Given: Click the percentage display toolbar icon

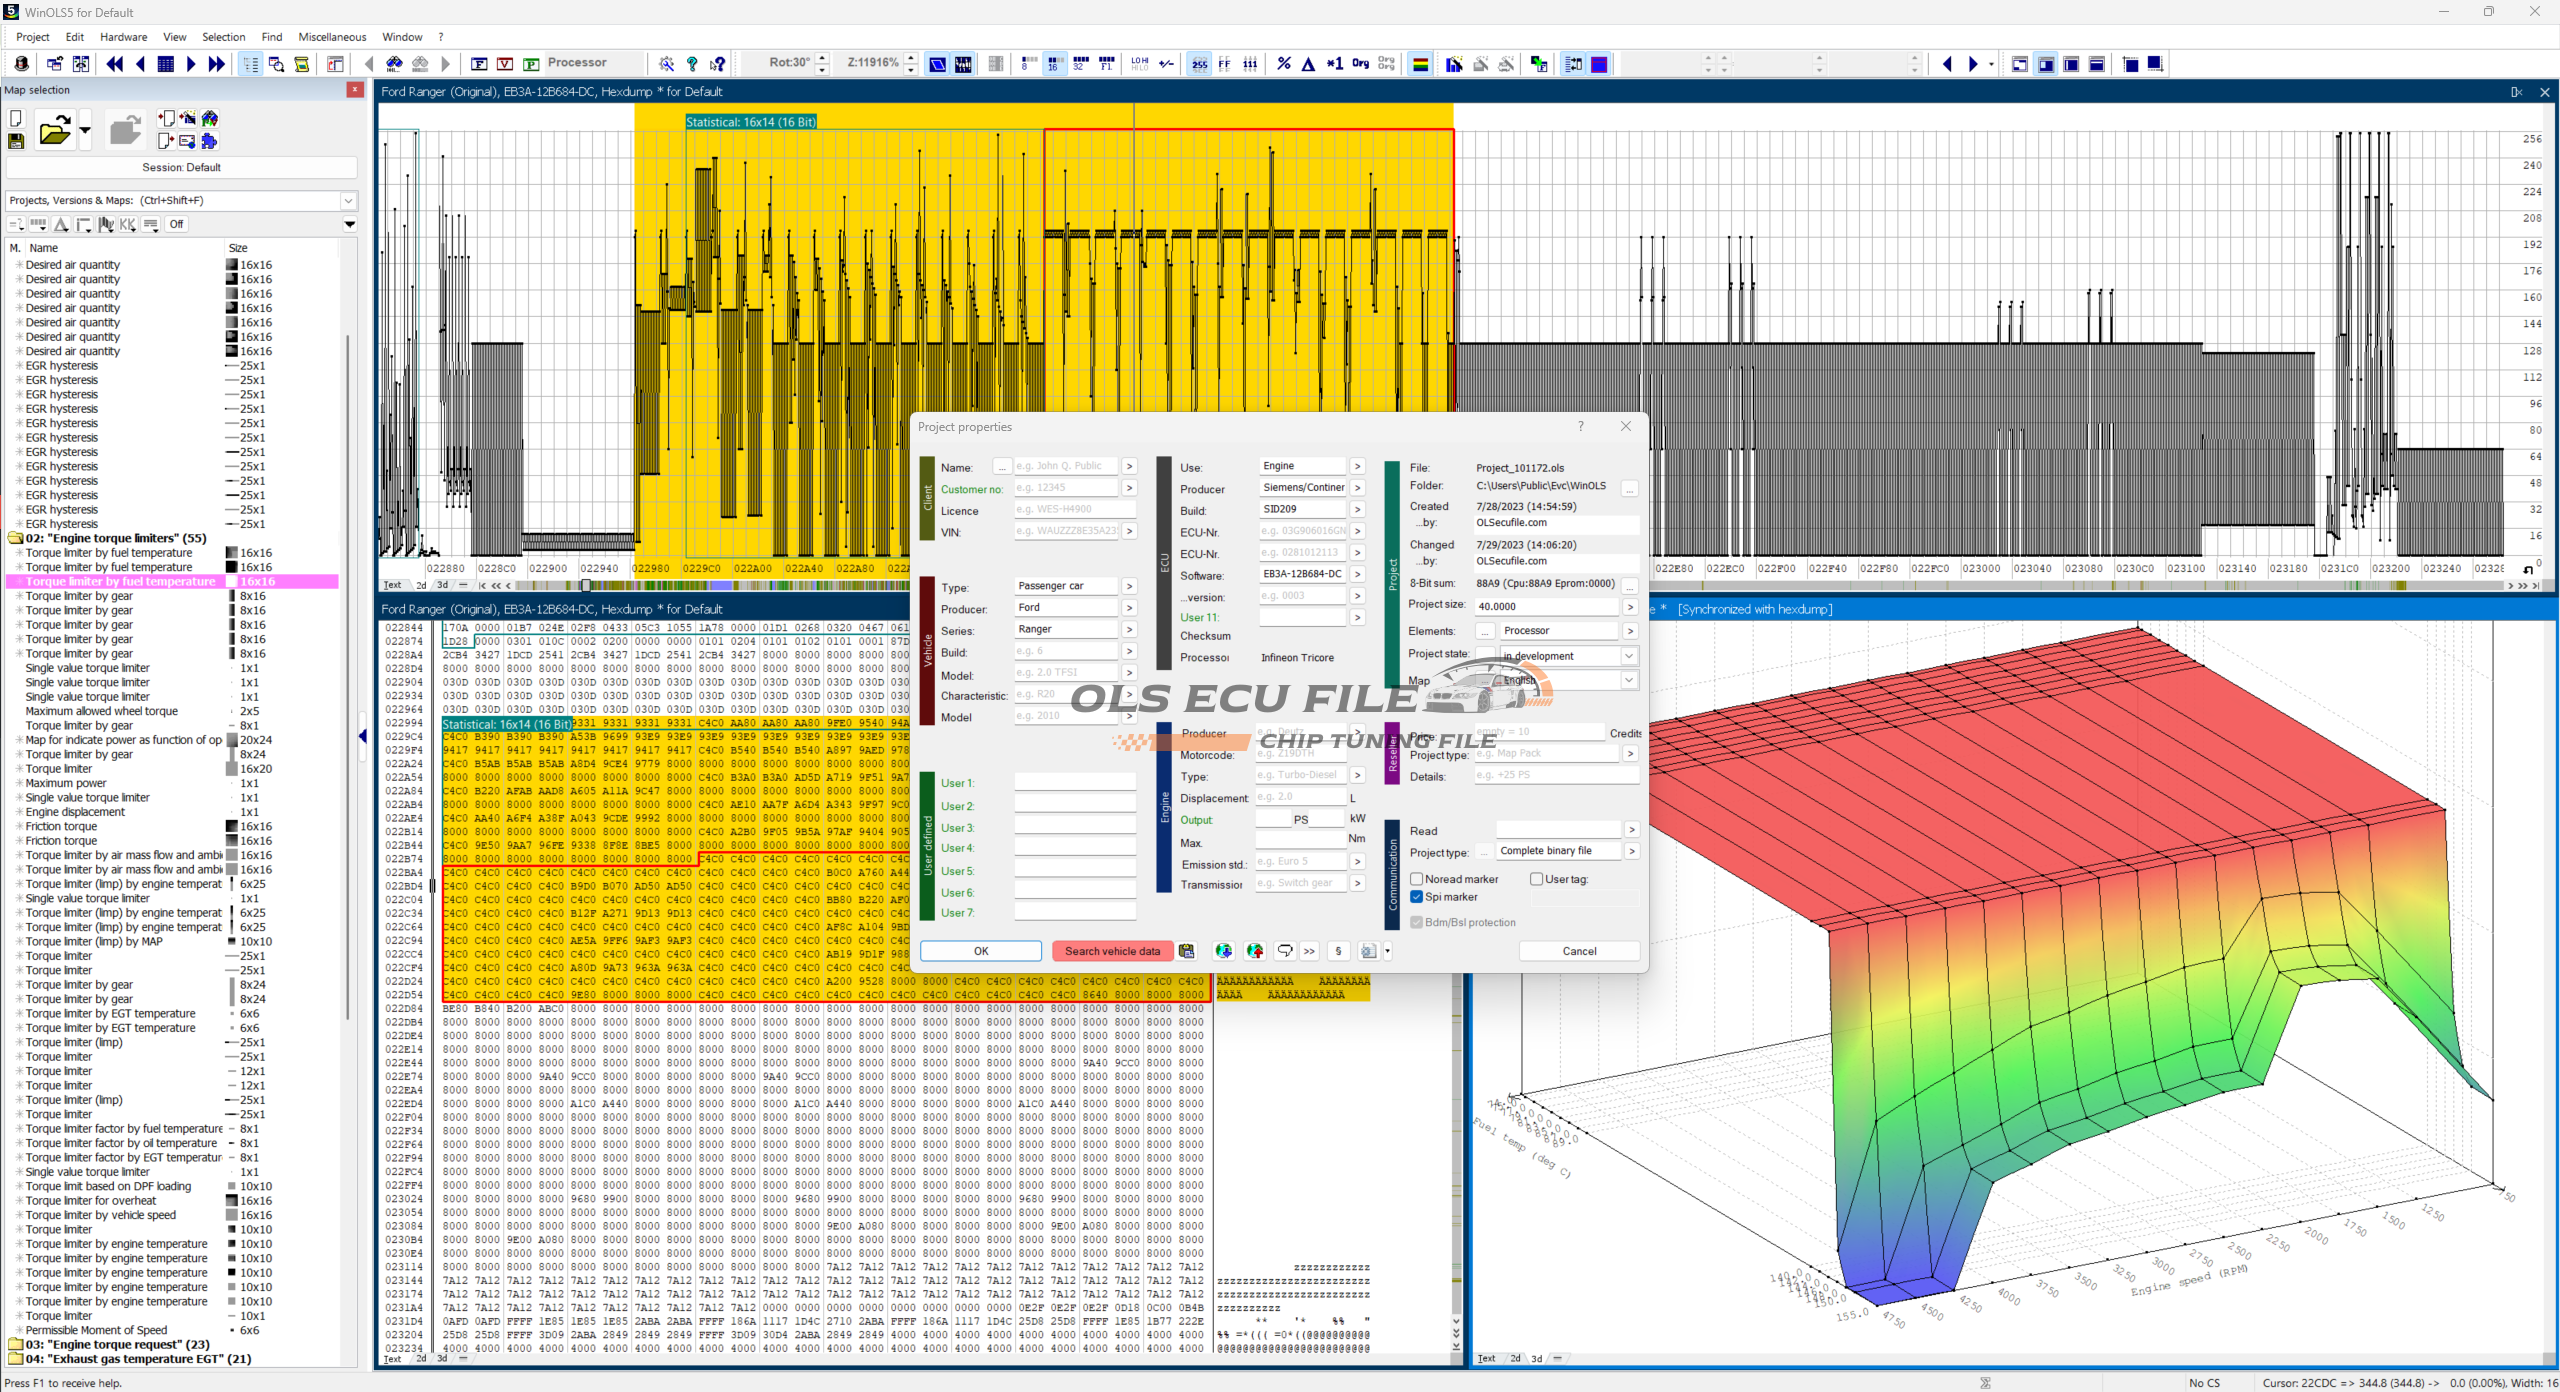Looking at the screenshot, I should 1284,64.
